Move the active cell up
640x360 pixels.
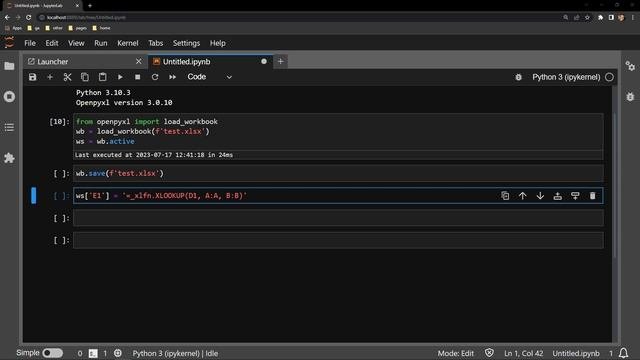tap(522, 196)
